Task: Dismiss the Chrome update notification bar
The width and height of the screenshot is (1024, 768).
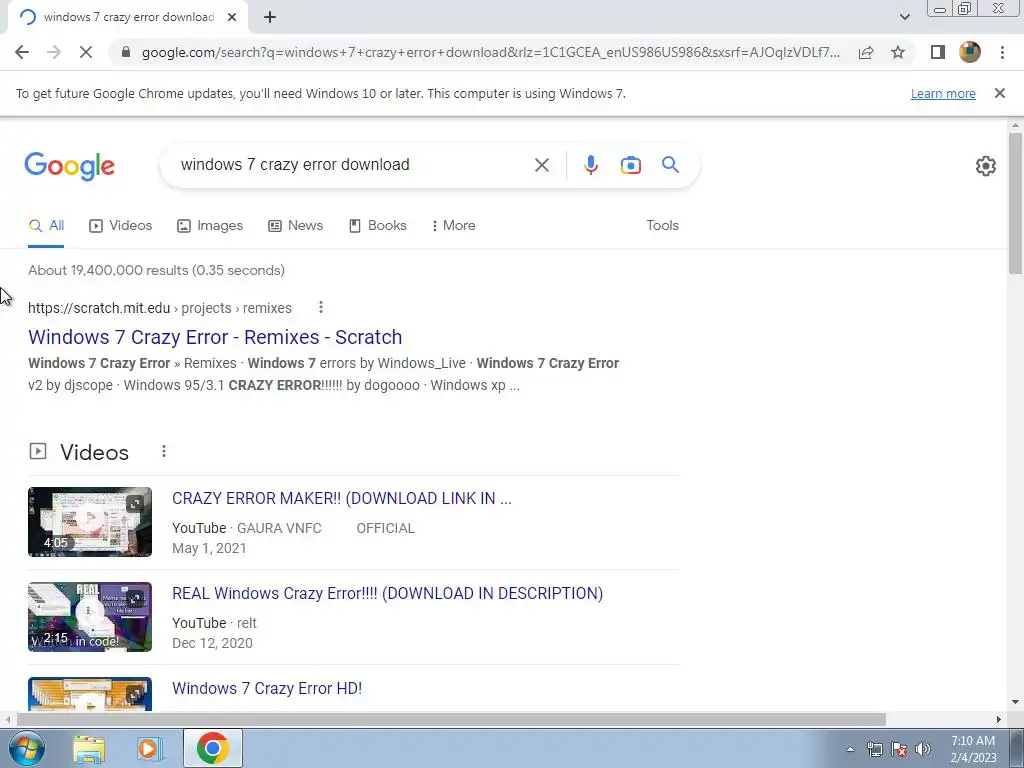Action: tap(999, 93)
